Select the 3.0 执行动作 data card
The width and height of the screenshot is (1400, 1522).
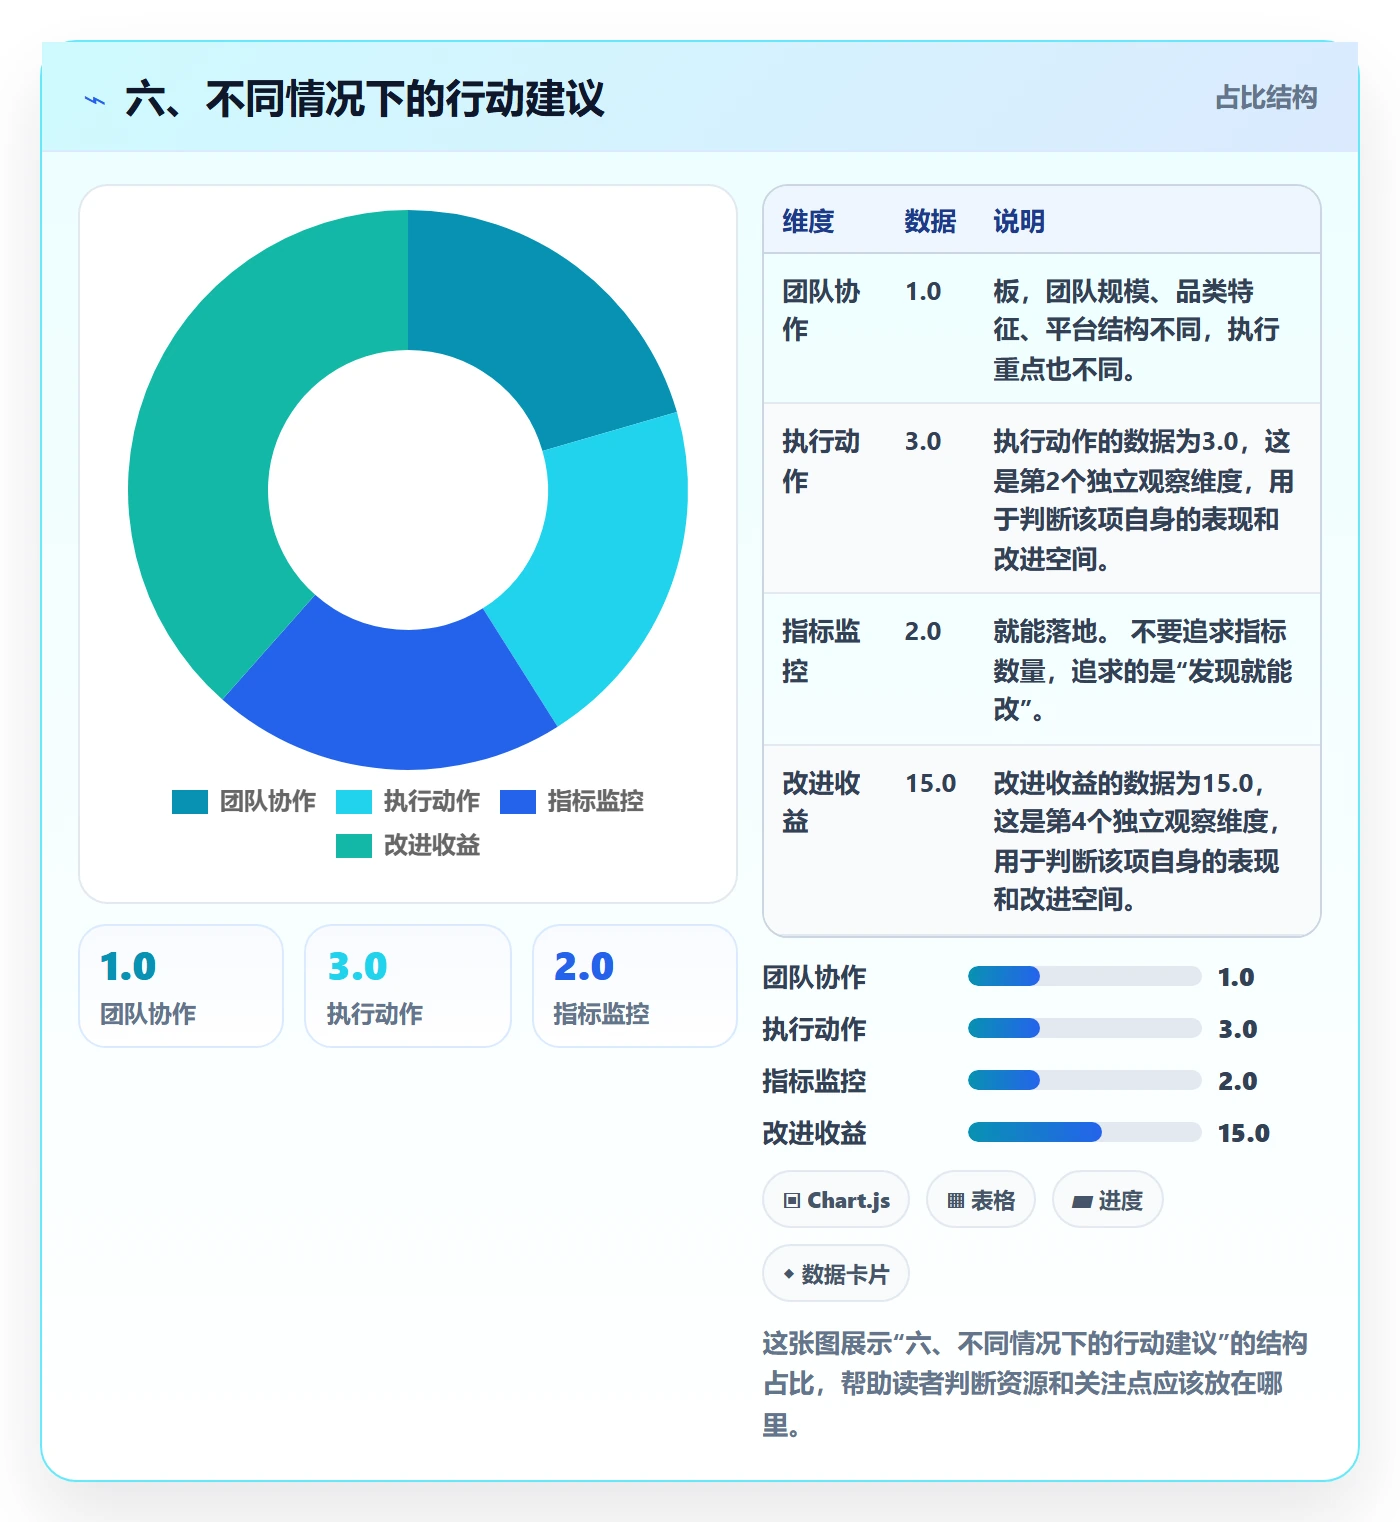click(x=408, y=986)
